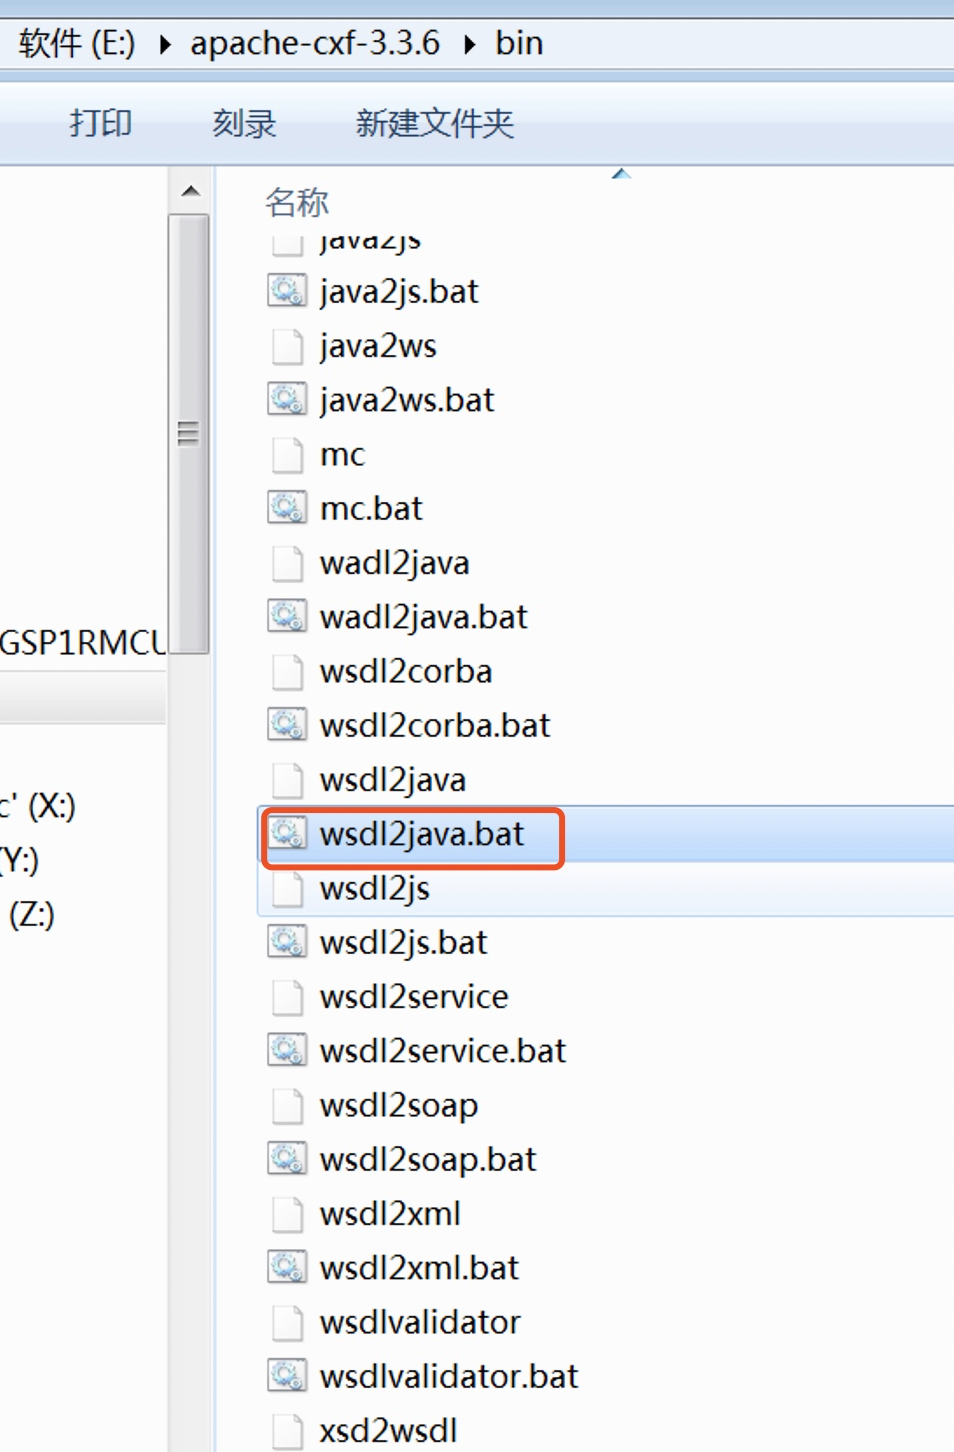Click the java2ws blank file icon
Screen dimensions: 954x1452
(x=287, y=346)
